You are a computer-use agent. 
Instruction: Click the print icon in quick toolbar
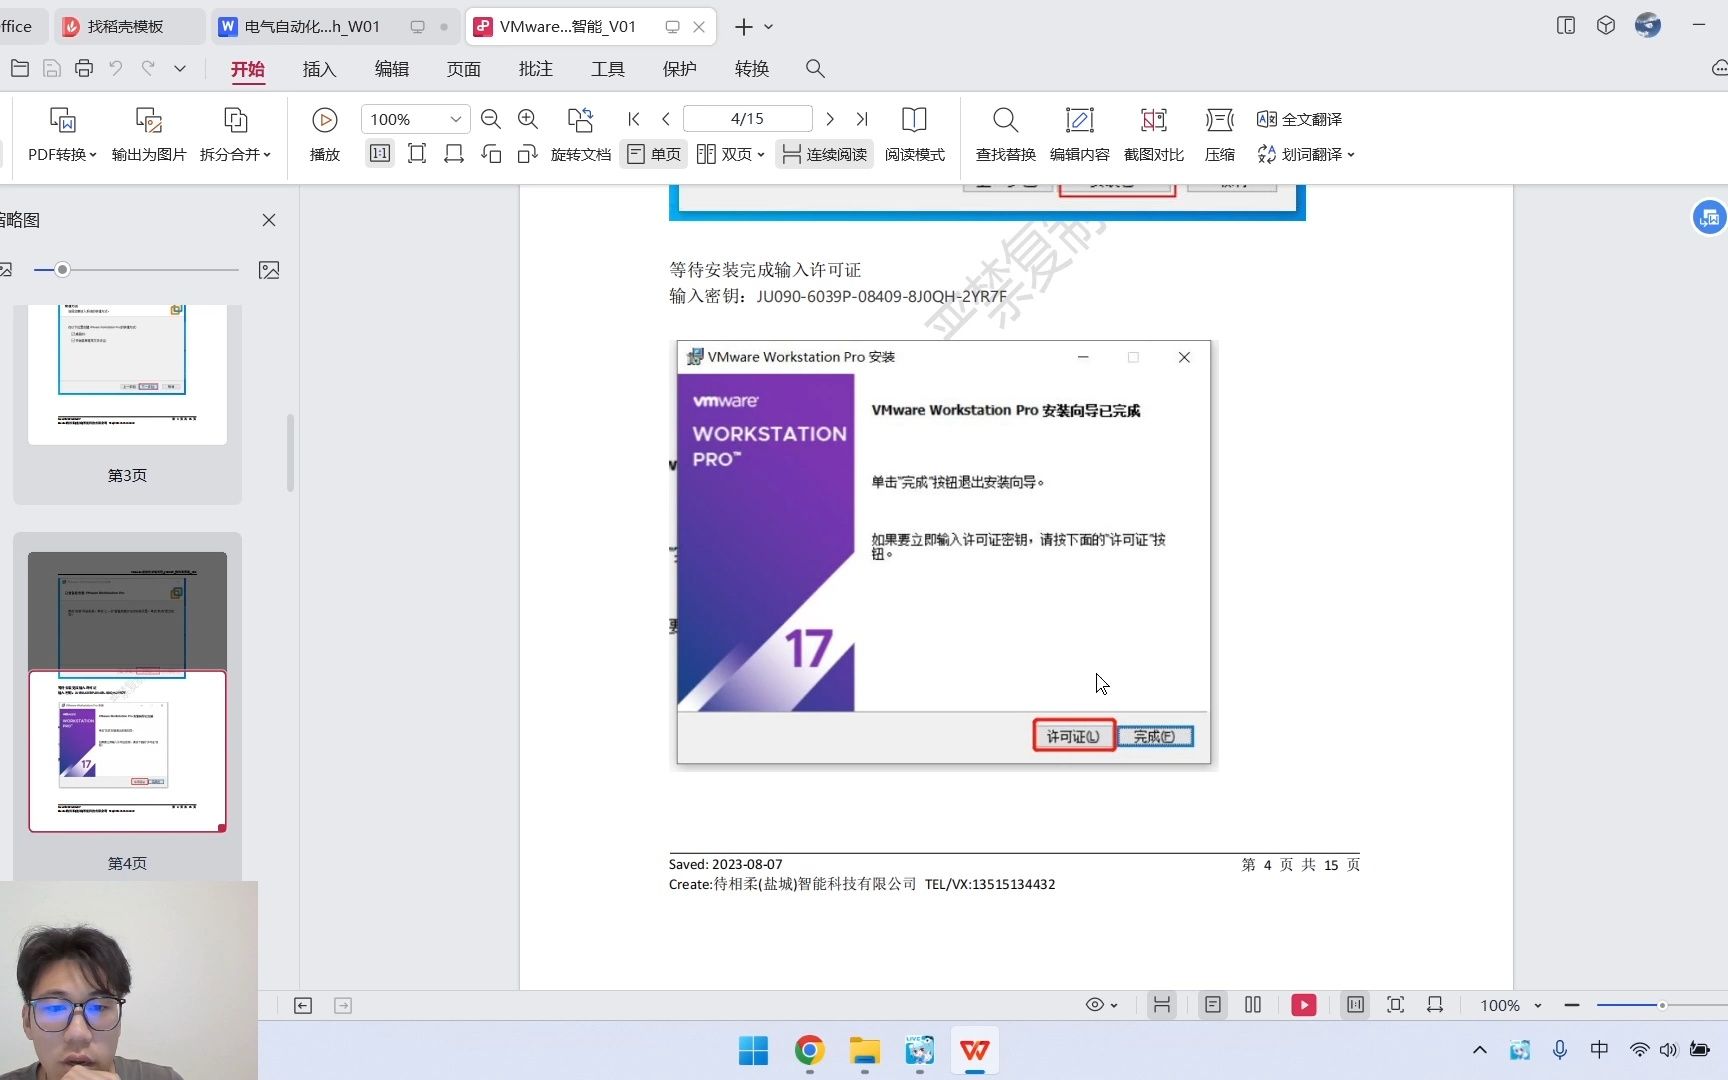[x=84, y=68]
